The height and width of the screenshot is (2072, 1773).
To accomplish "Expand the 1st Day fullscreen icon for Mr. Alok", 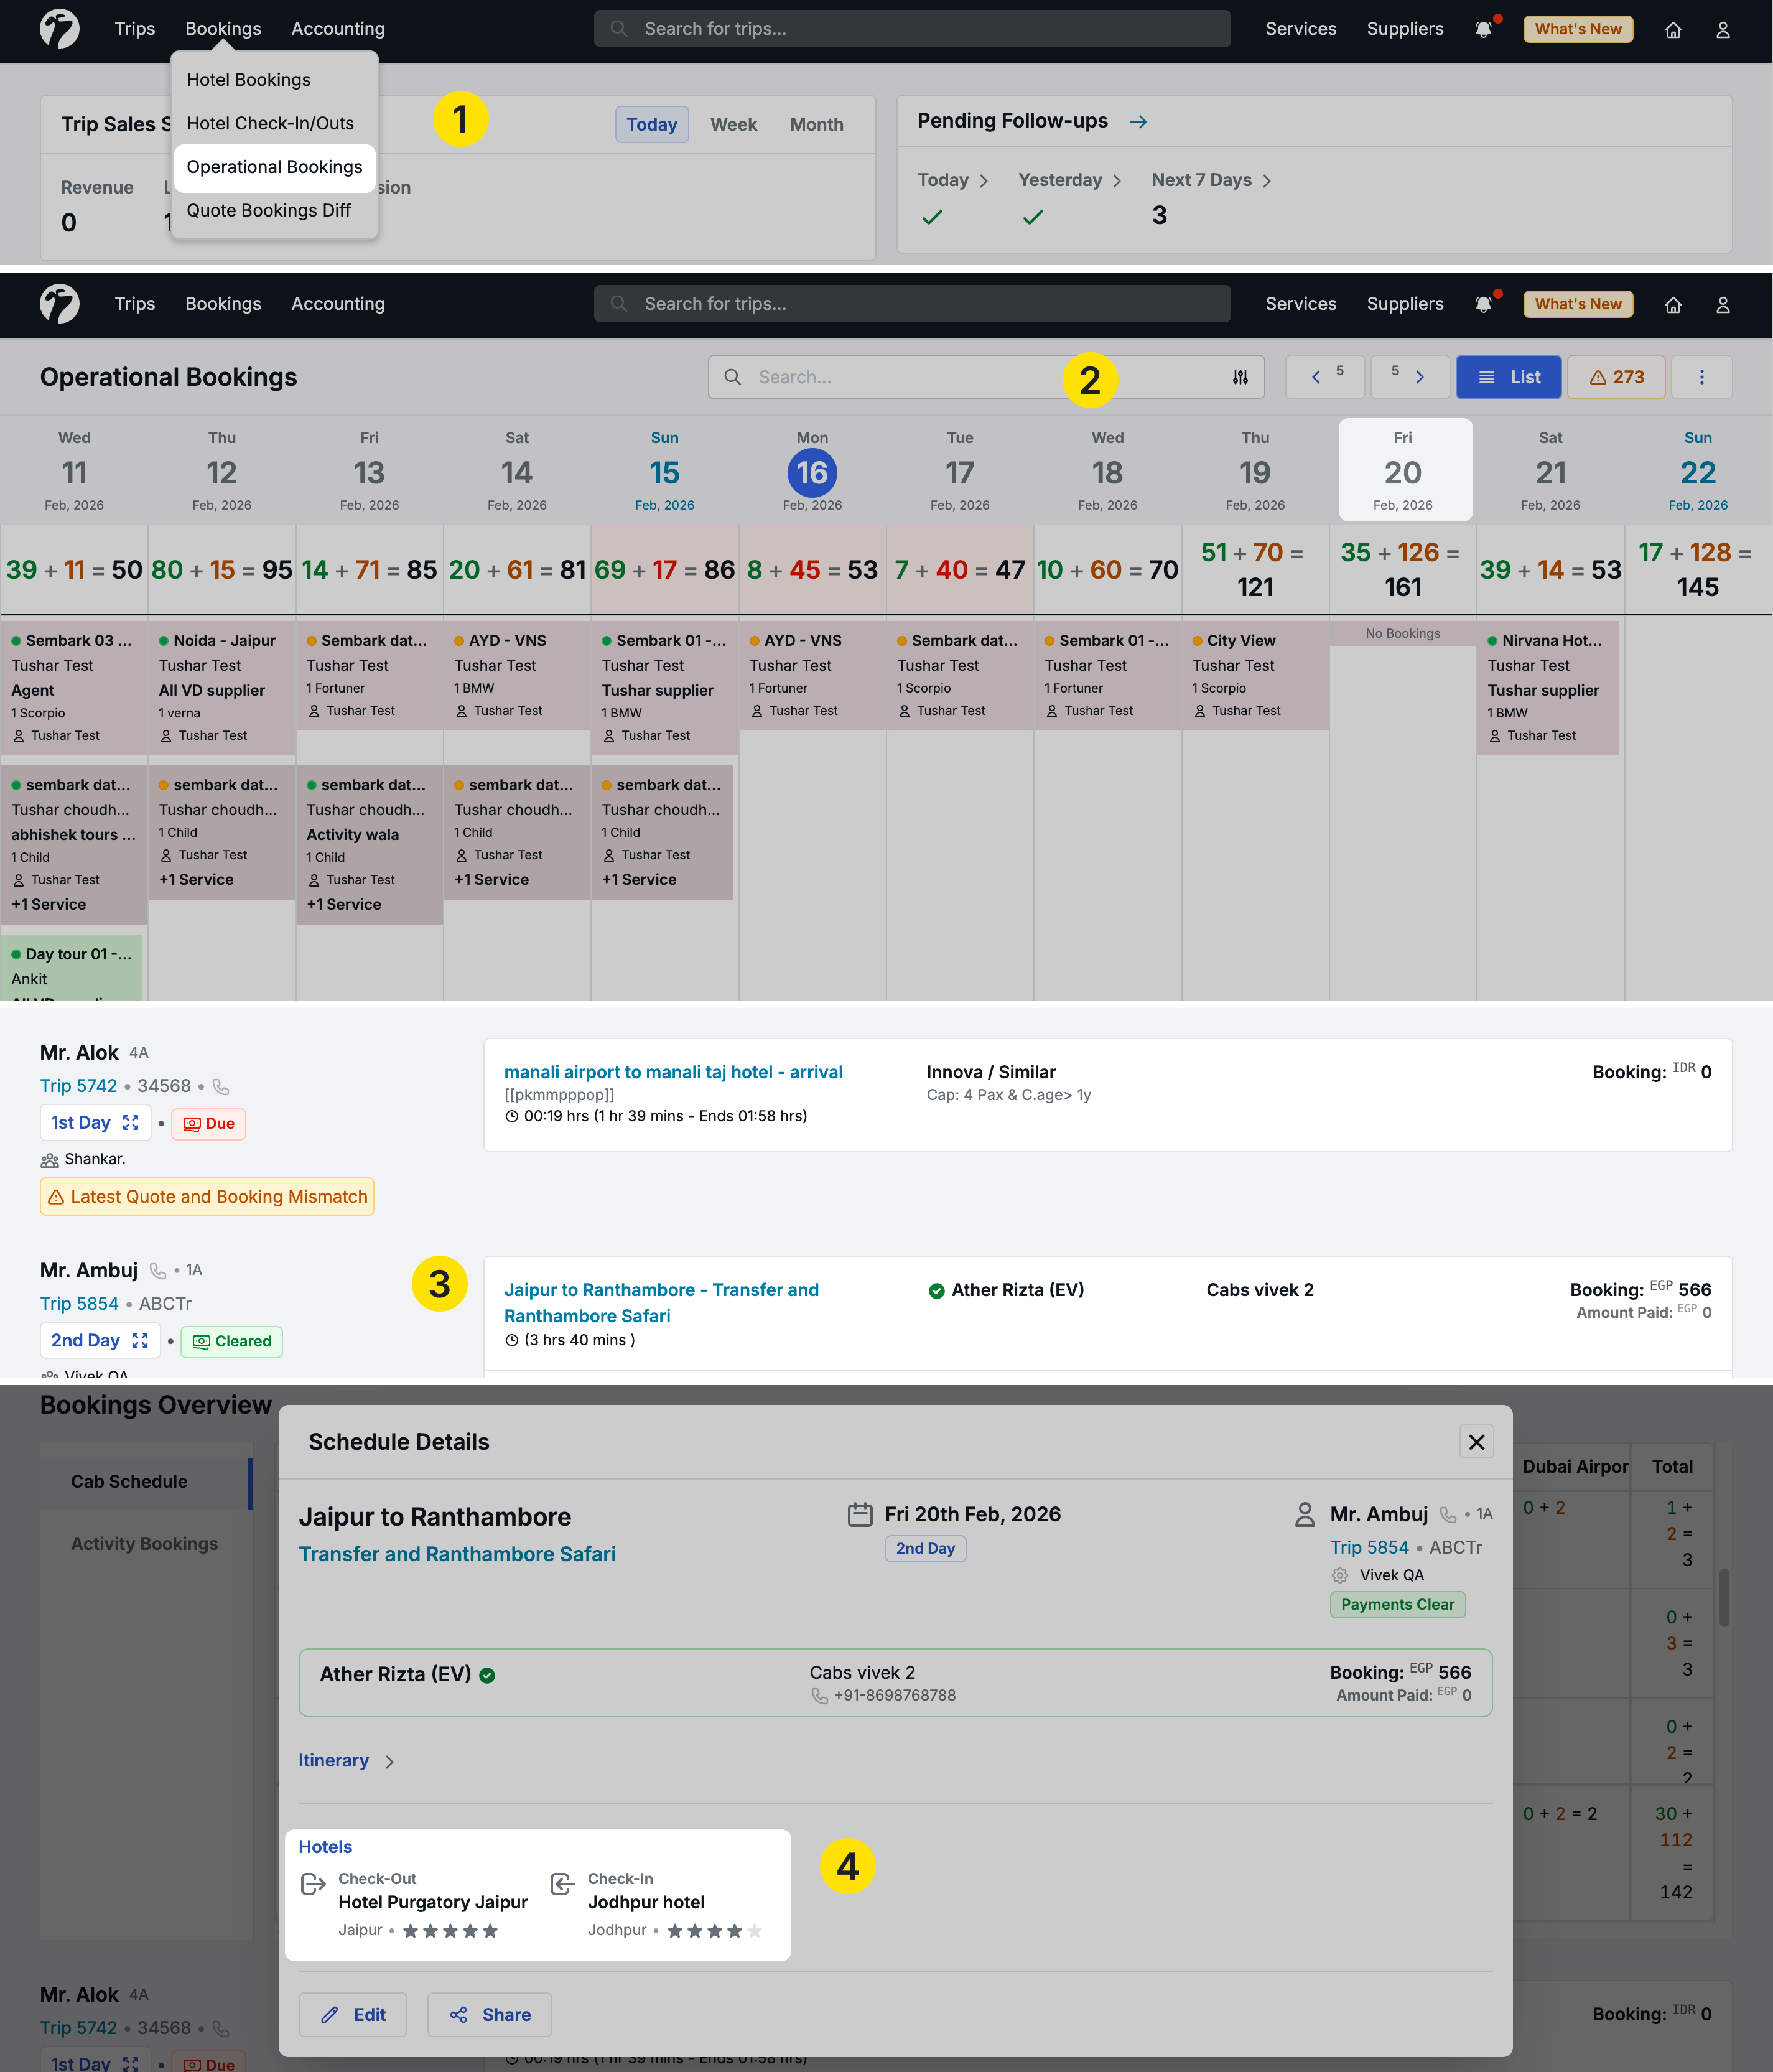I will [131, 1123].
